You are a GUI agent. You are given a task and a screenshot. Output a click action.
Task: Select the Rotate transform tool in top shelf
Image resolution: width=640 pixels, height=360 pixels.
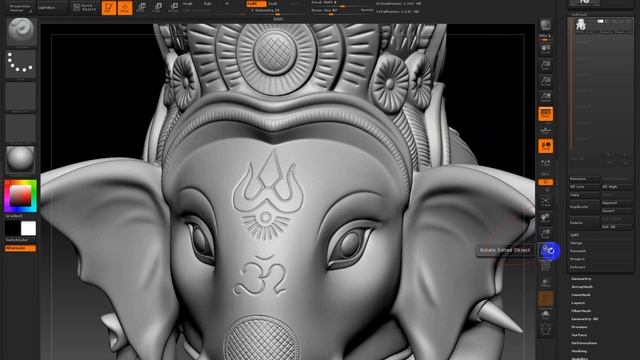pos(173,8)
